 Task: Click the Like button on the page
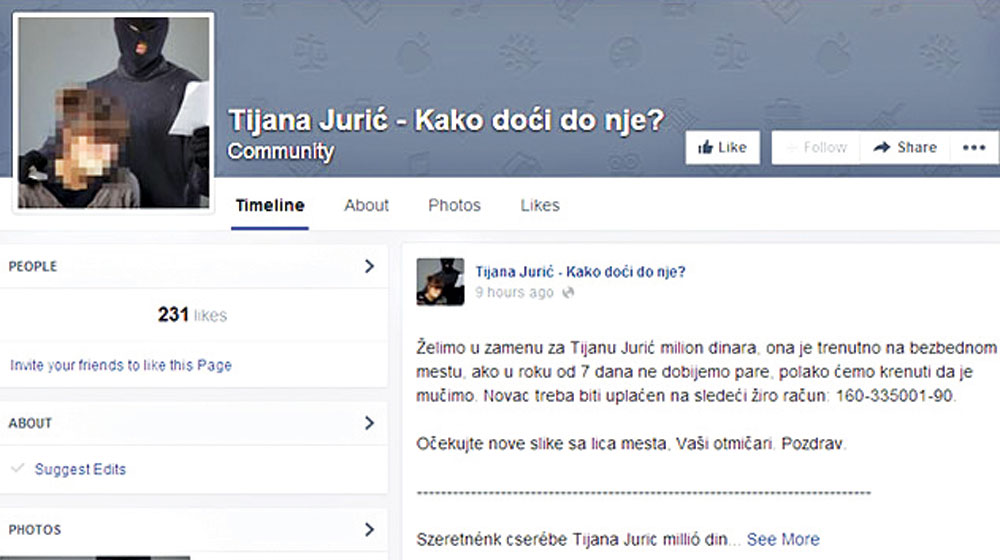[722, 147]
